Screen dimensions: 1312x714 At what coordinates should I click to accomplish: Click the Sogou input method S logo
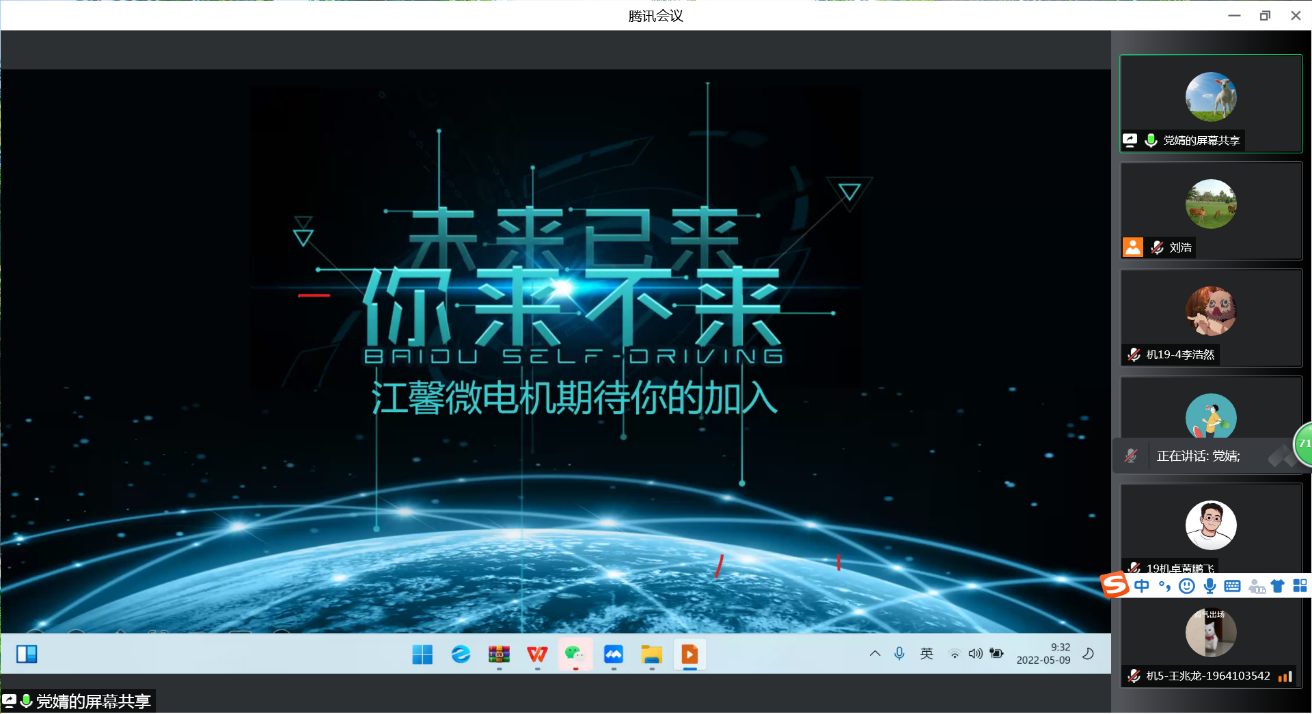1115,586
